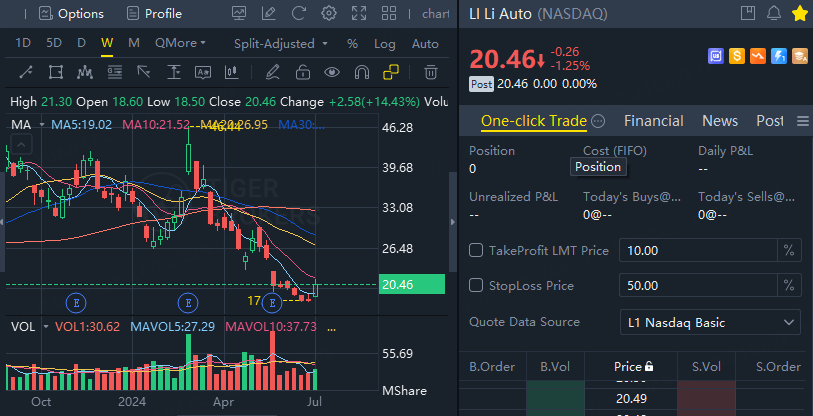The image size is (813, 416).
Task: Click the earnings E marker near March
Action: coord(188,302)
